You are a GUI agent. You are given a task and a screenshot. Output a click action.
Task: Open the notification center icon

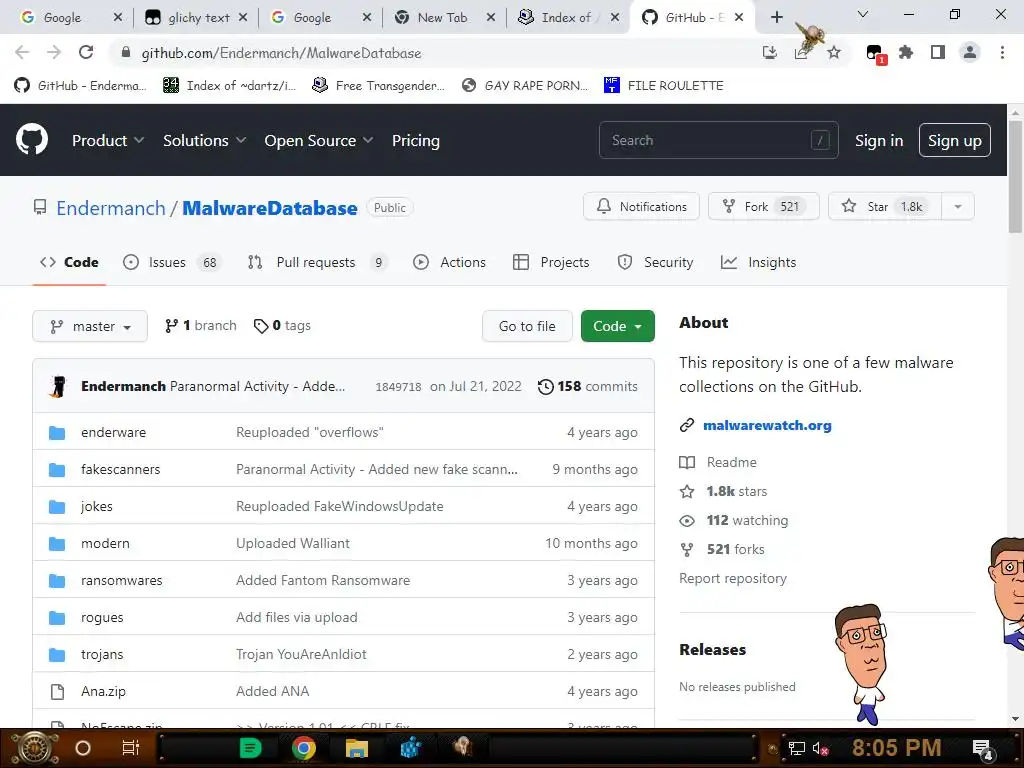pyautogui.click(x=982, y=748)
